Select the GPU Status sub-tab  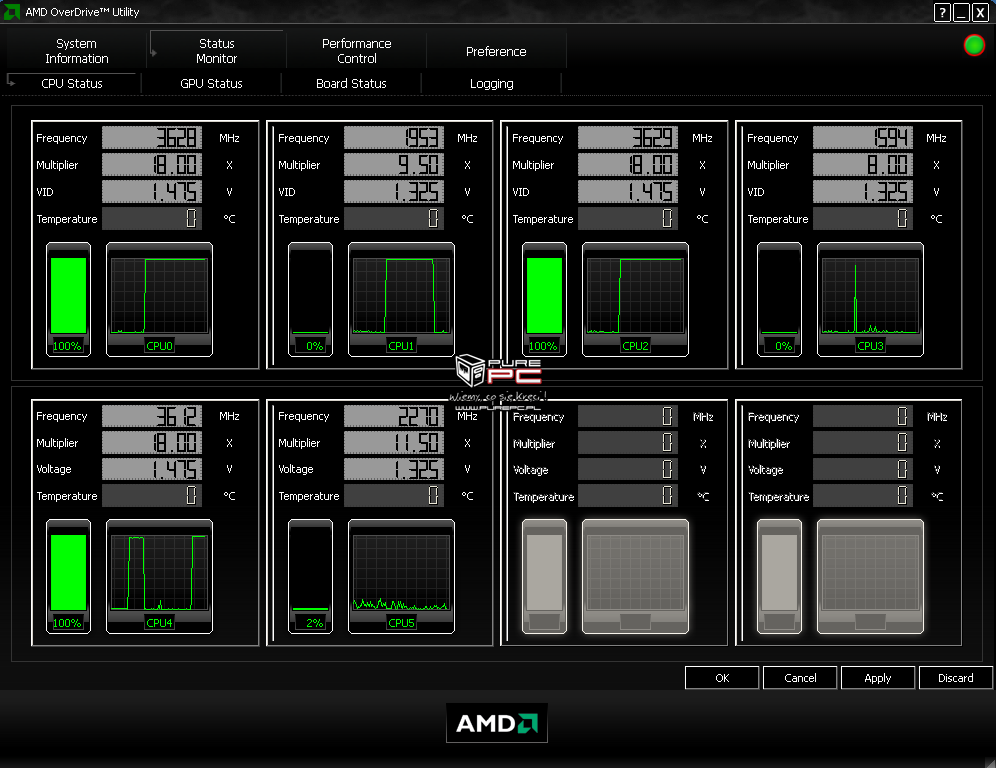click(x=212, y=83)
